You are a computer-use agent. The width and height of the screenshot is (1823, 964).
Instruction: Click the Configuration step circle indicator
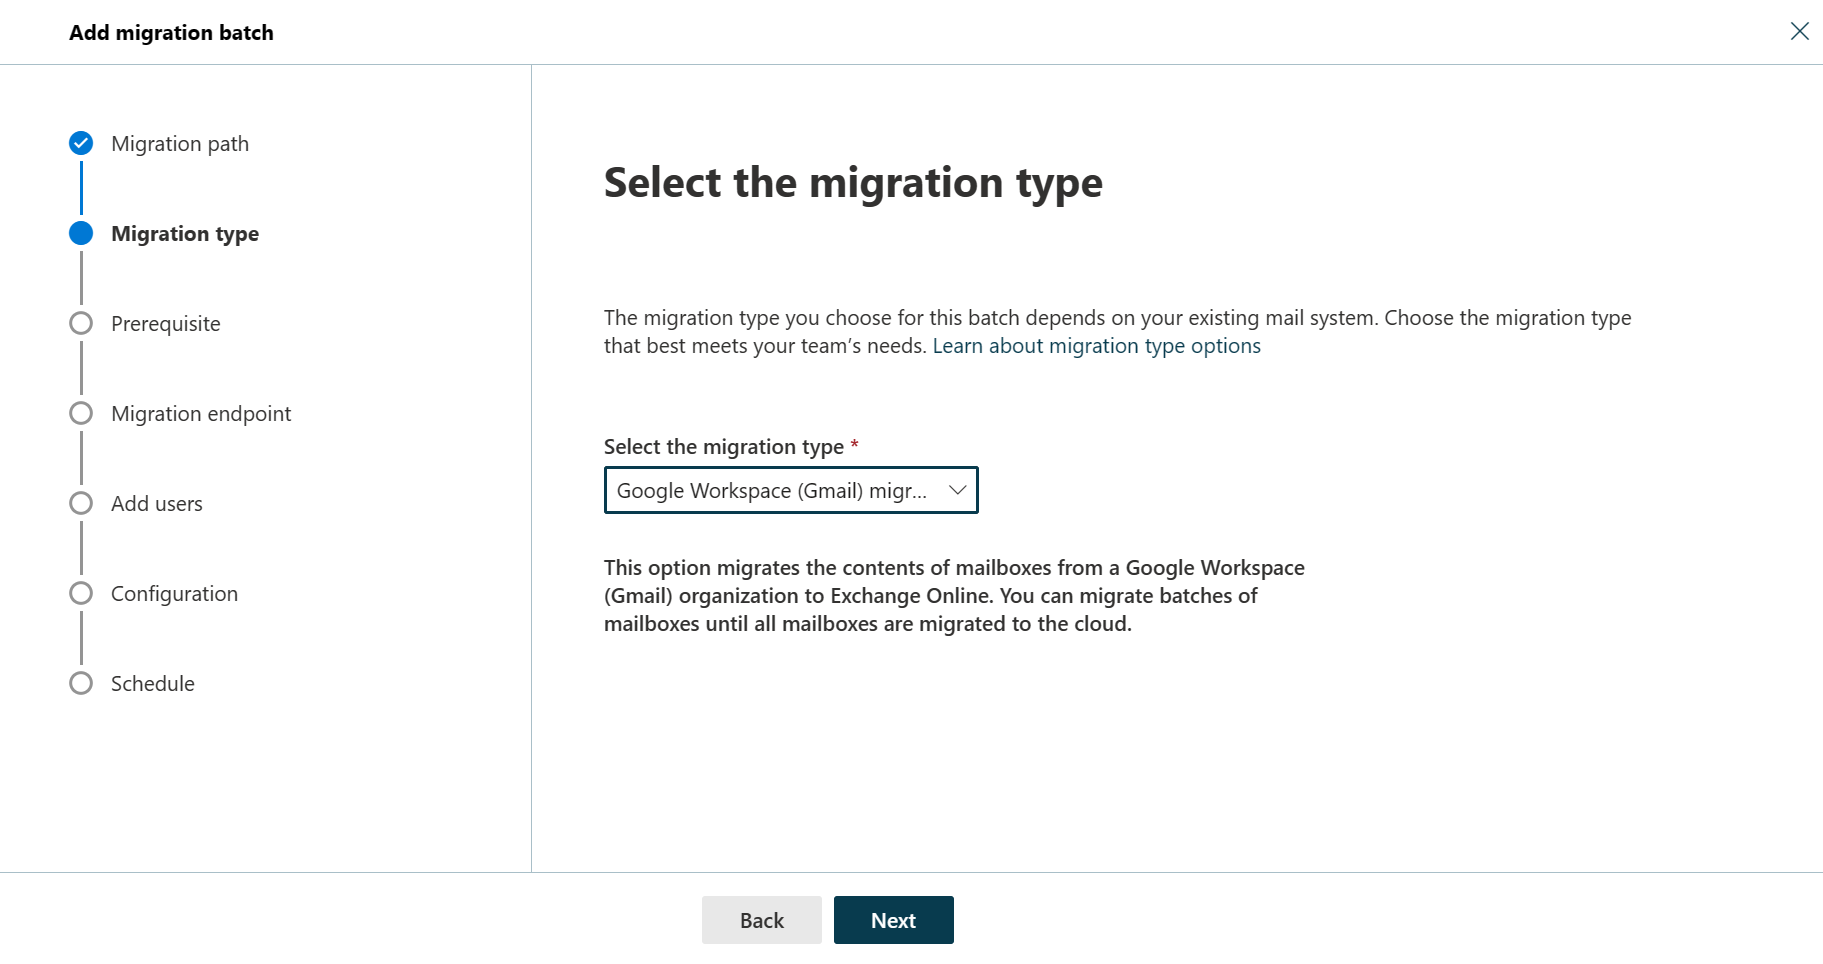coord(81,593)
